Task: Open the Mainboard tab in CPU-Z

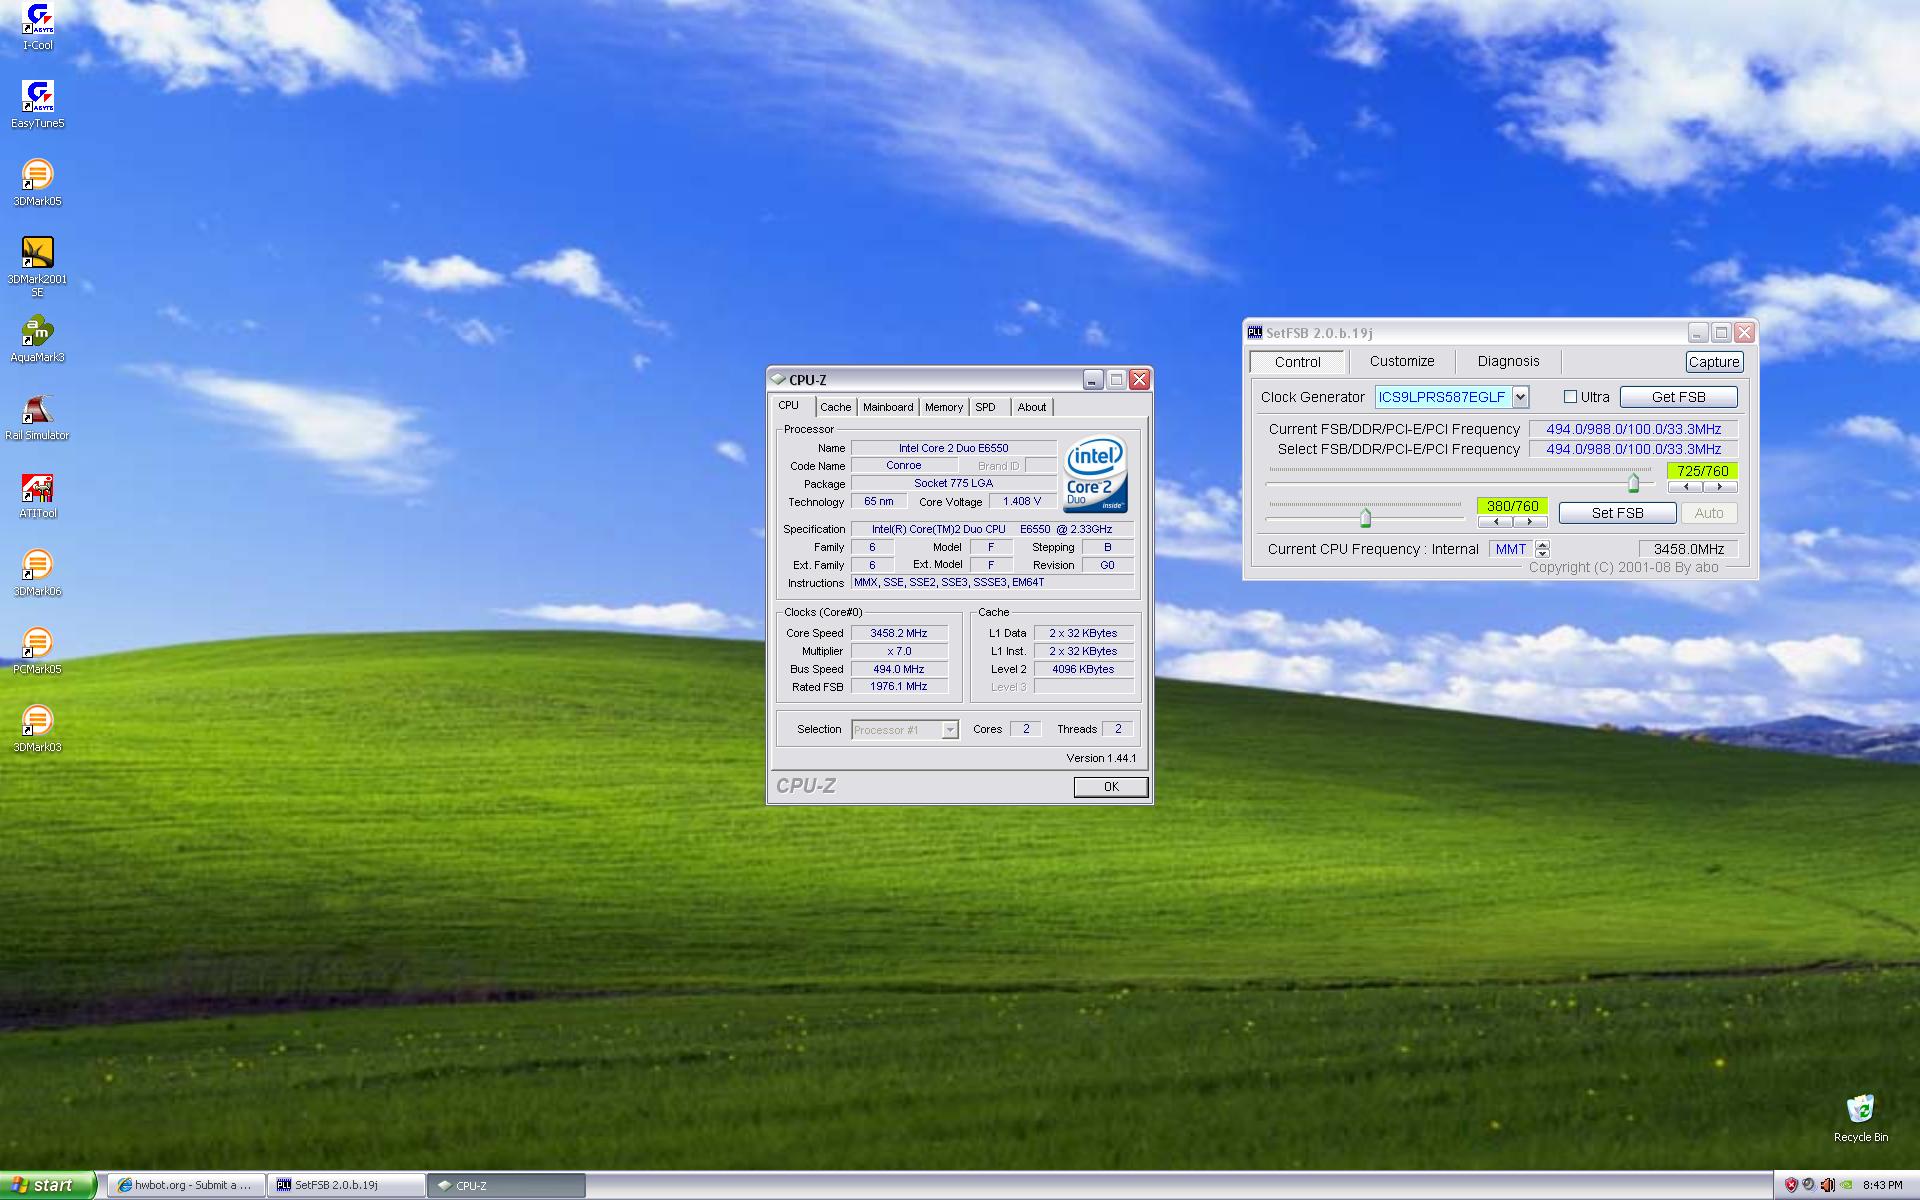Action: click(888, 407)
